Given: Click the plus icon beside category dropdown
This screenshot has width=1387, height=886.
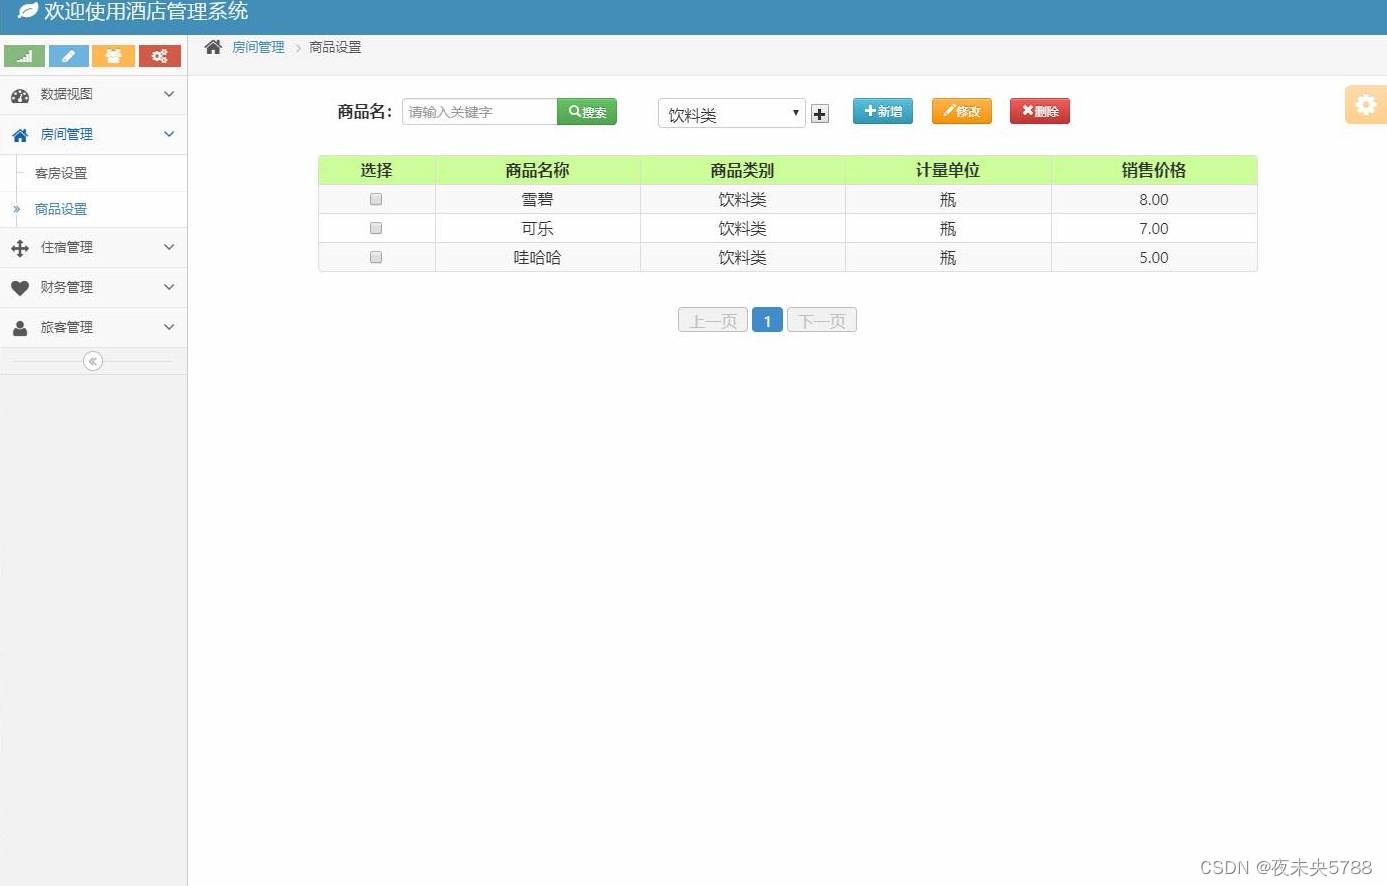Looking at the screenshot, I should click(x=820, y=114).
